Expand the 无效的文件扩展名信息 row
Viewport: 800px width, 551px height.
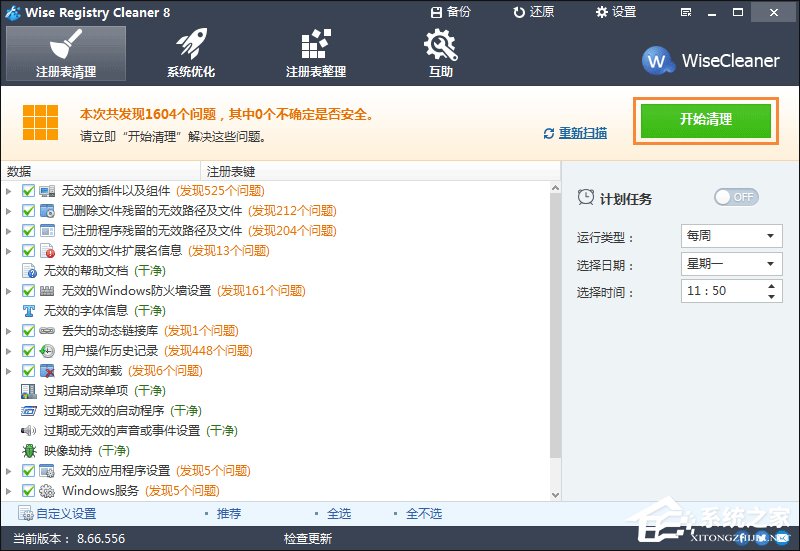tap(9, 251)
